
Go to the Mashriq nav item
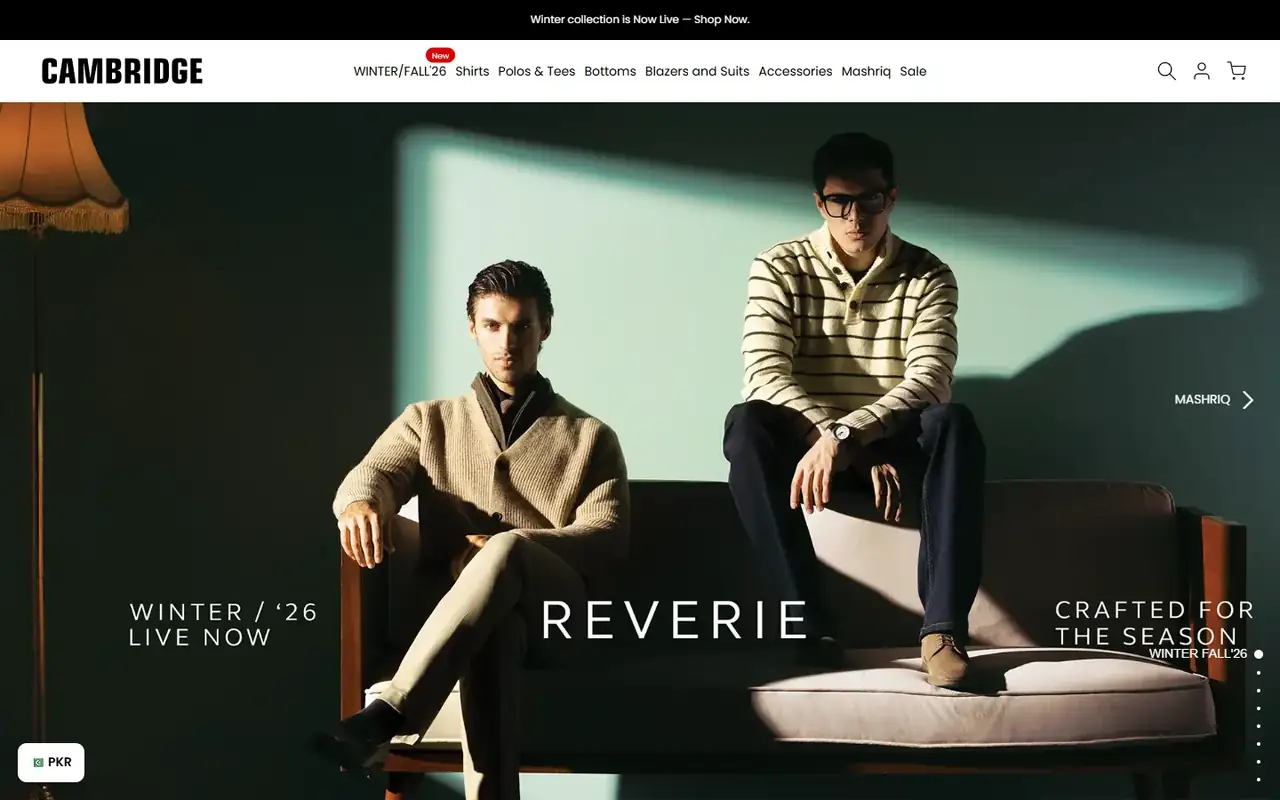tap(866, 71)
